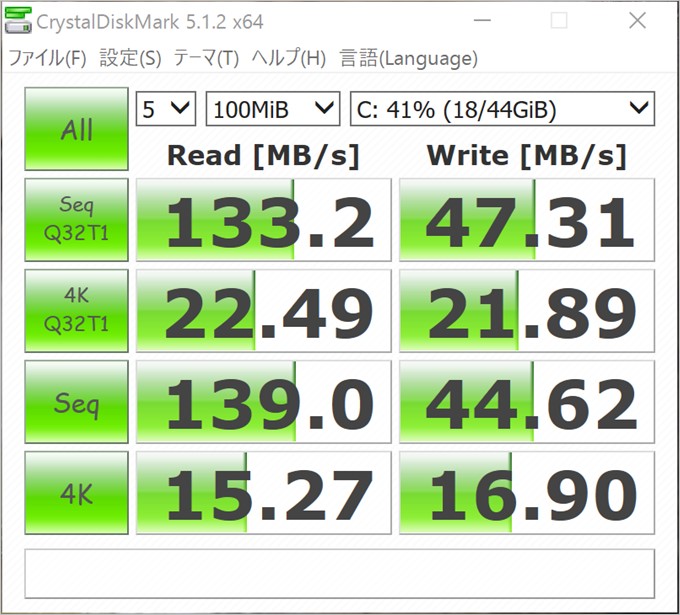Viewport: 680px width, 615px height.
Task: Start the Seq benchmark
Action: (76, 402)
